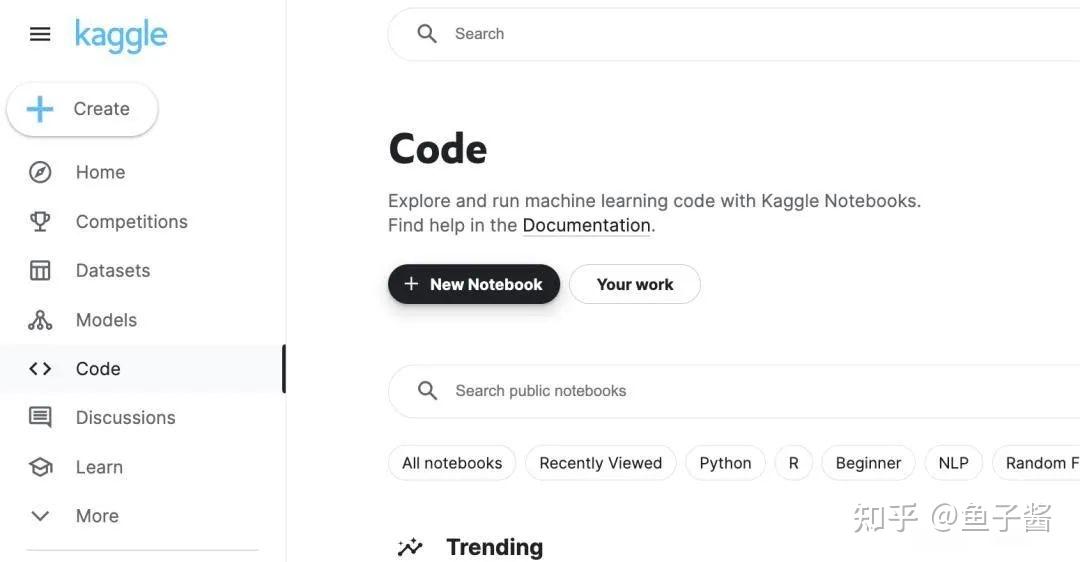The width and height of the screenshot is (1080, 562).
Task: Filter notebooks by Python
Action: click(x=725, y=463)
